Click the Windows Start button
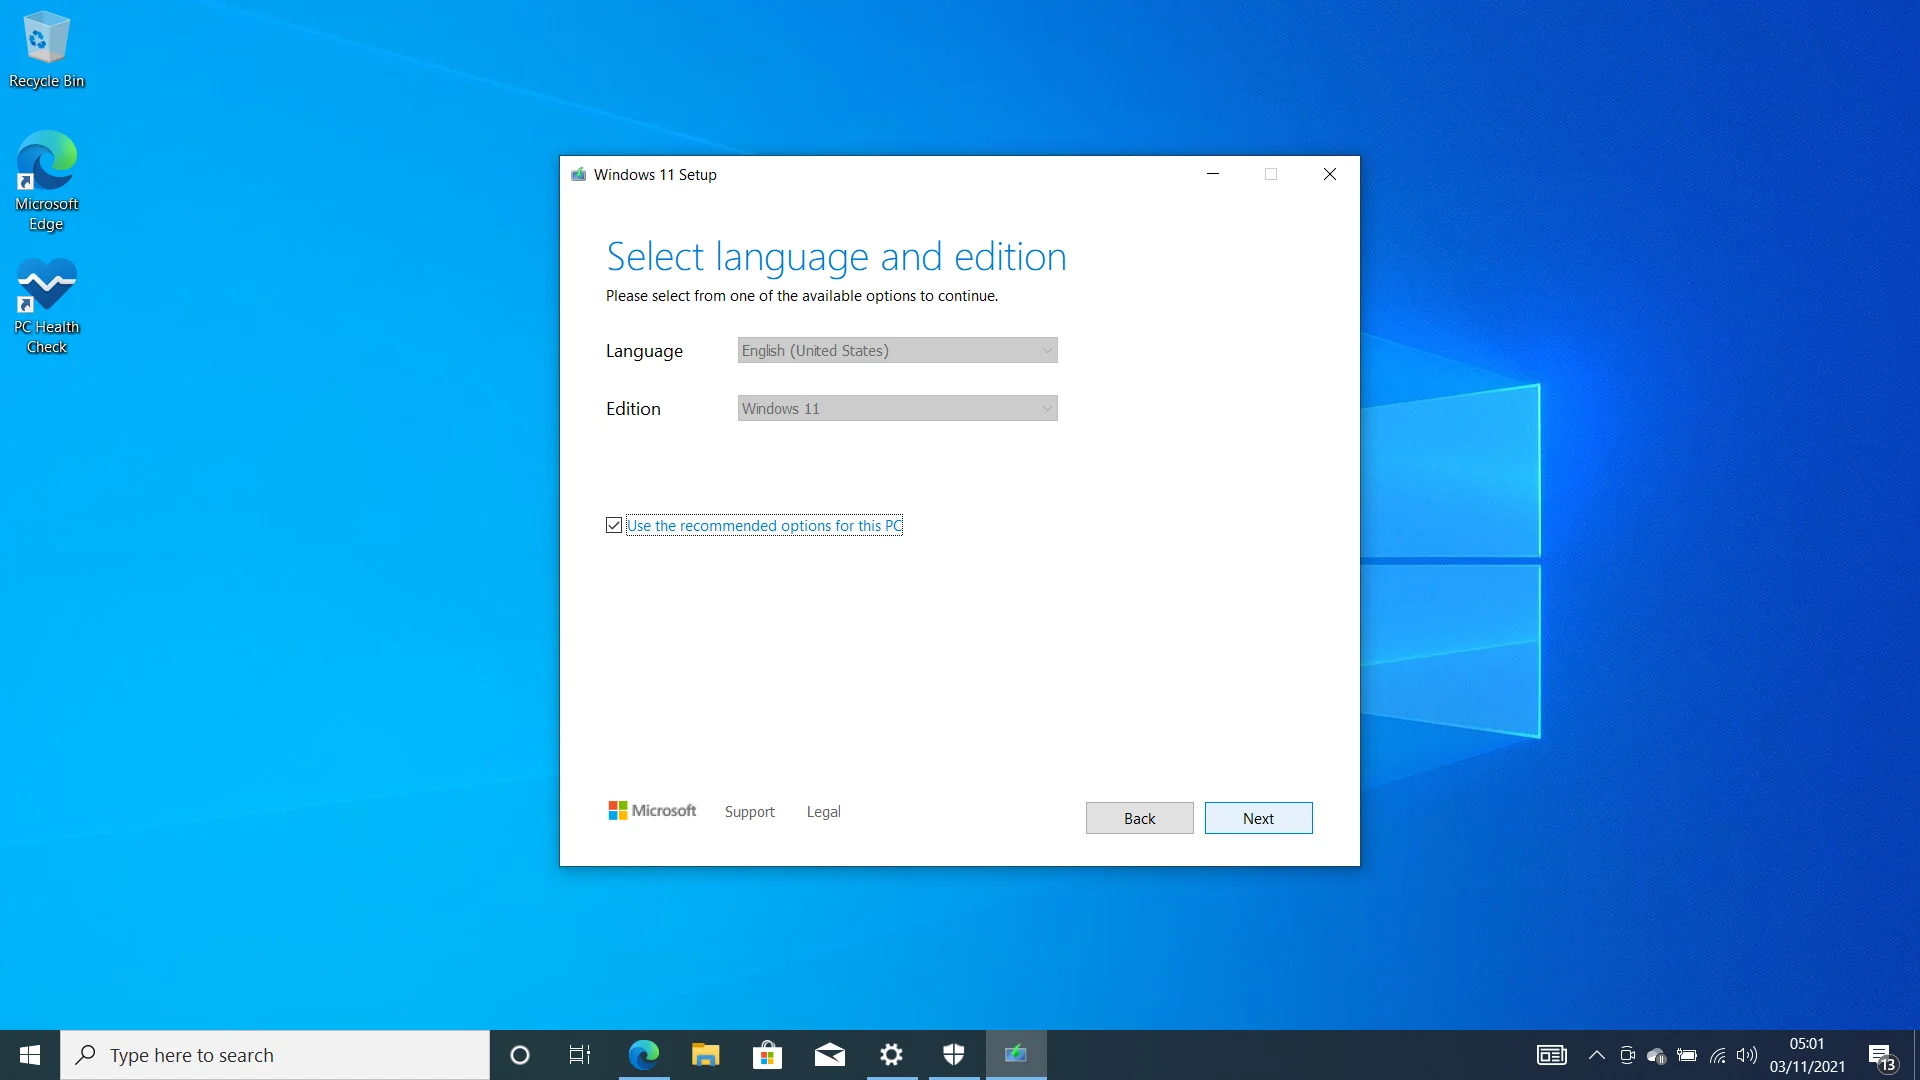Viewport: 1920px width, 1080px height. (29, 1054)
